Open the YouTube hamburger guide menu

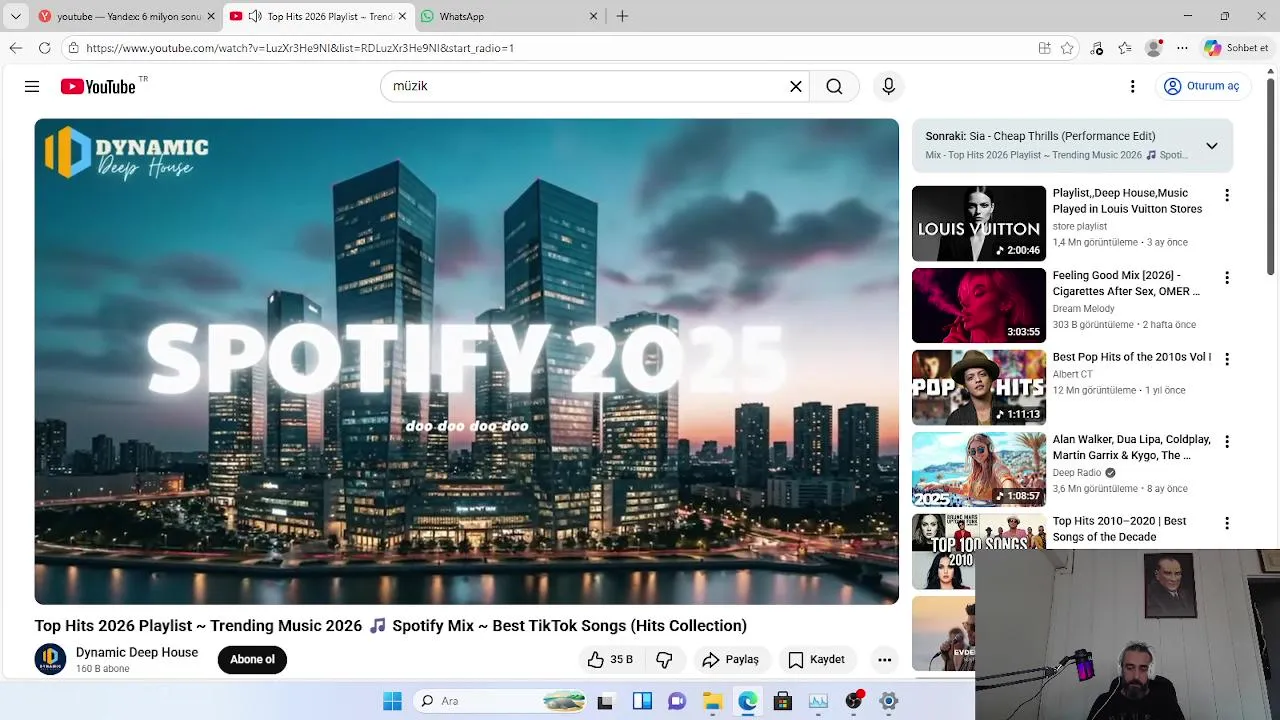click(32, 87)
